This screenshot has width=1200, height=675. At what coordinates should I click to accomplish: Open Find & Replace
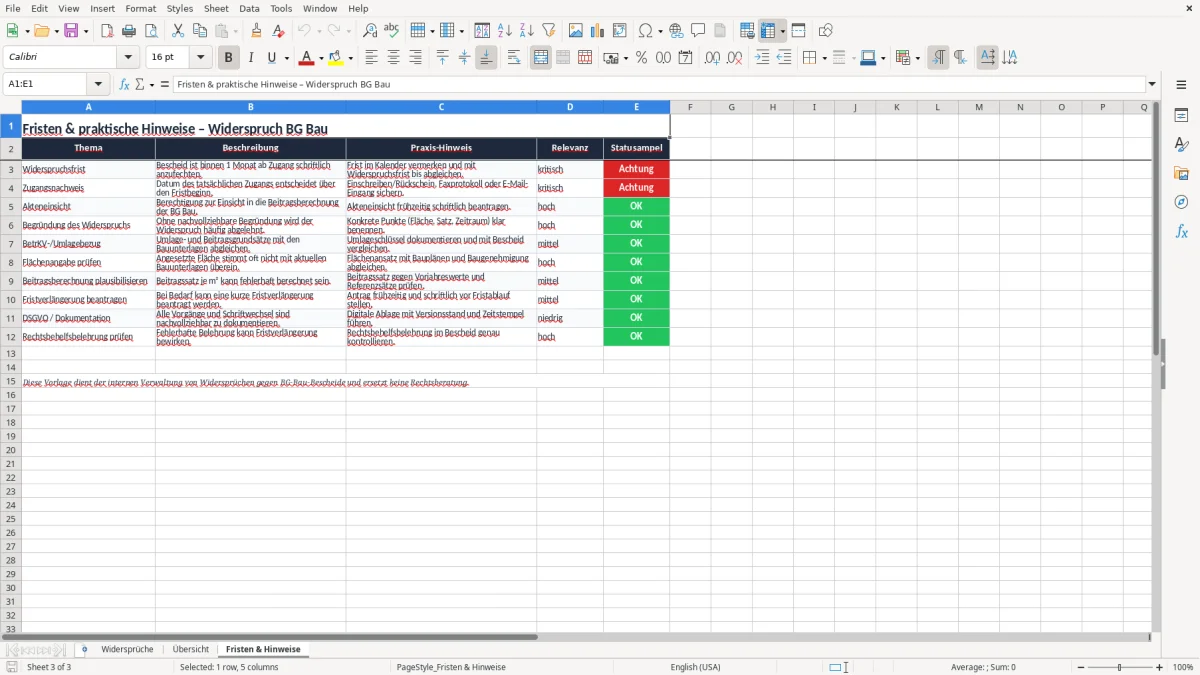pos(370,31)
